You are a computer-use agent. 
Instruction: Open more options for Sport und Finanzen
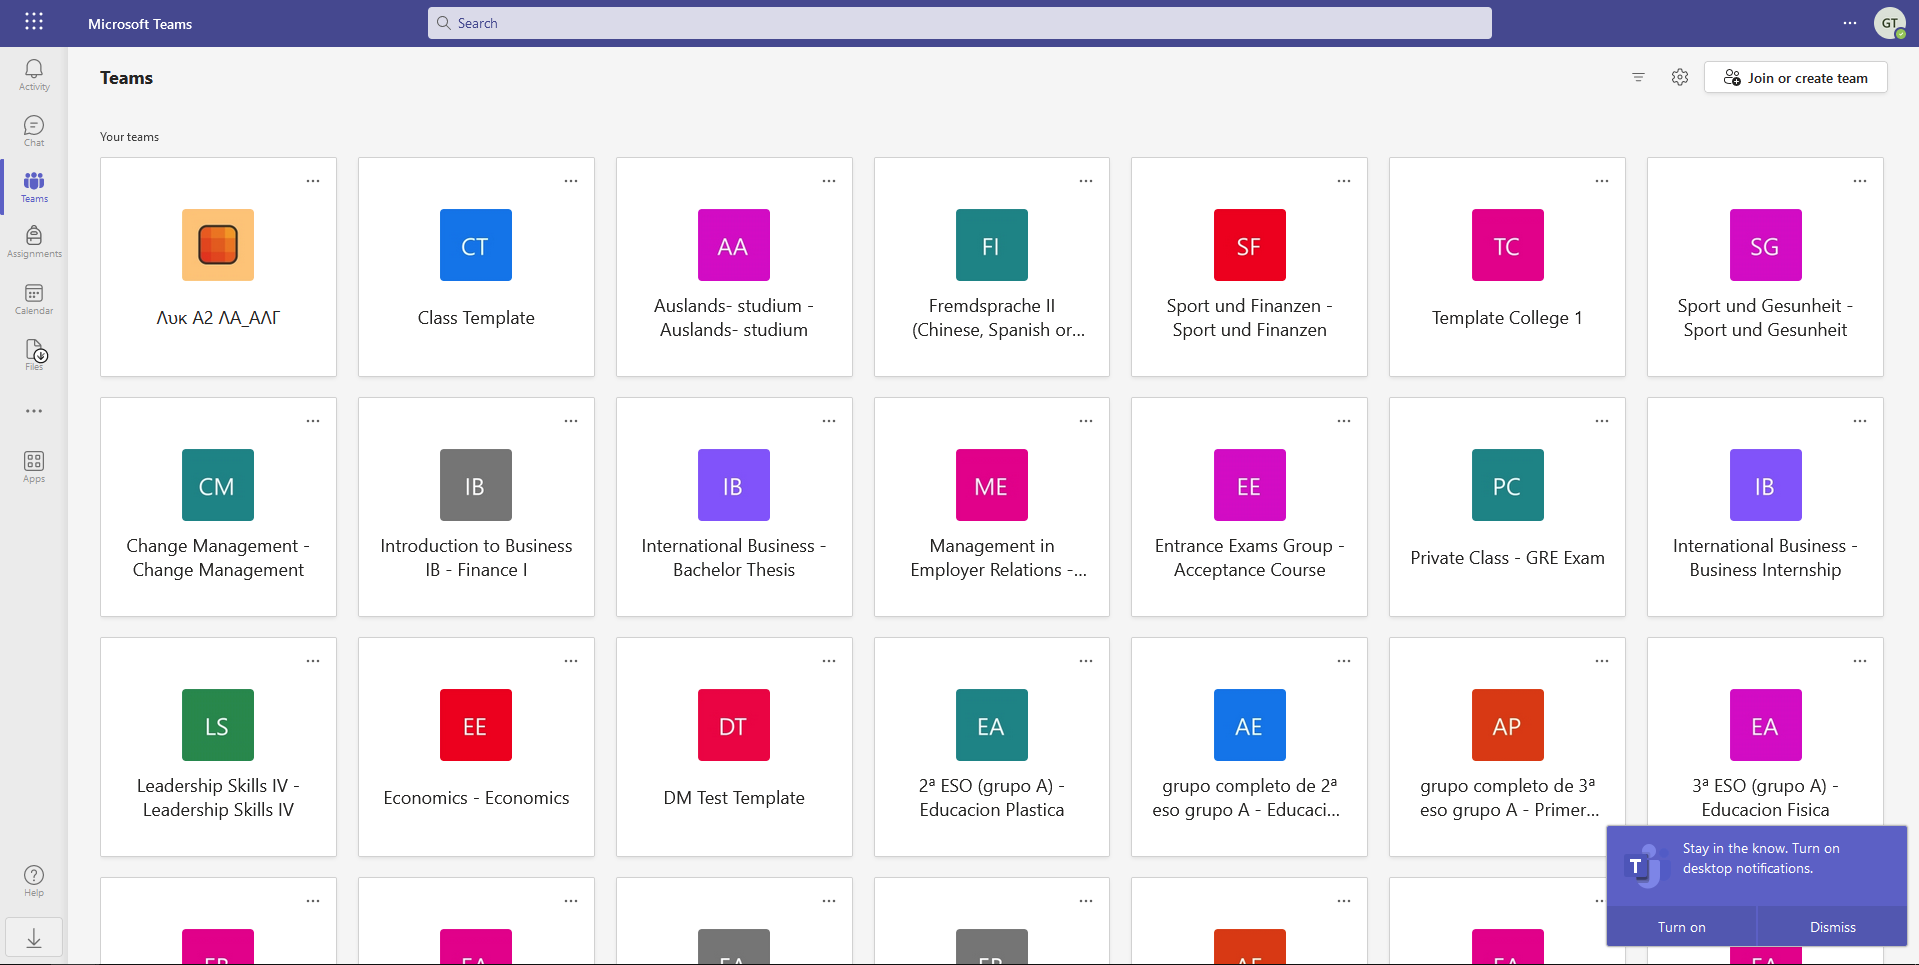click(1344, 181)
